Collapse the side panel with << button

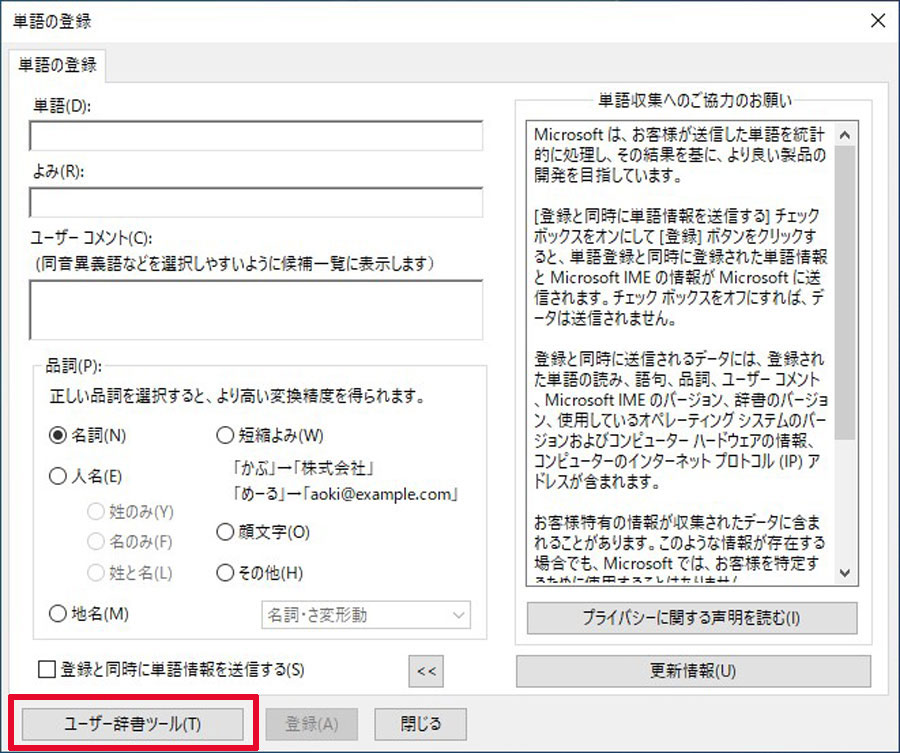(426, 671)
